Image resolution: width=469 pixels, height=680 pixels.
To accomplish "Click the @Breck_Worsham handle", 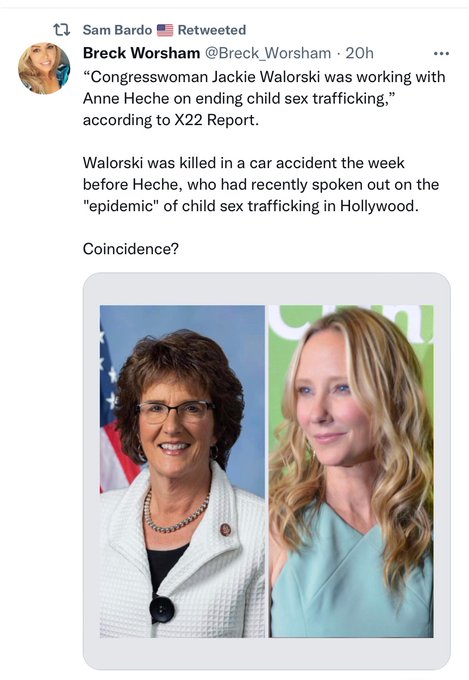I will point(268,53).
